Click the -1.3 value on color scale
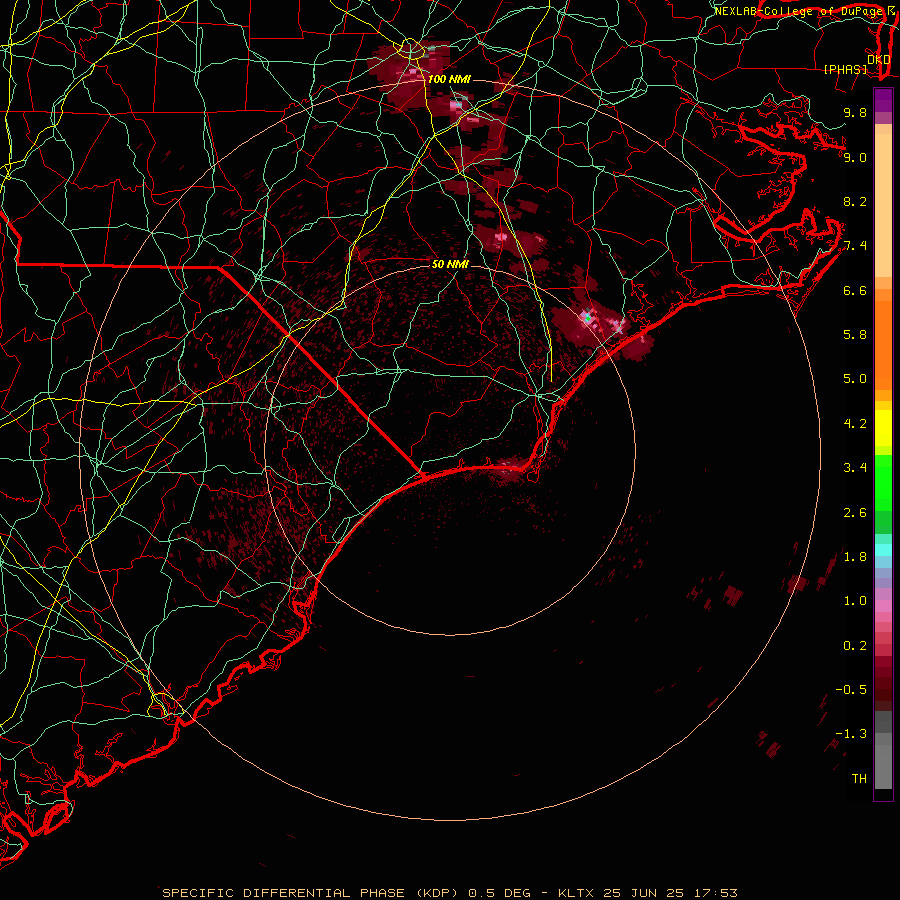This screenshot has height=900, width=900. [851, 734]
